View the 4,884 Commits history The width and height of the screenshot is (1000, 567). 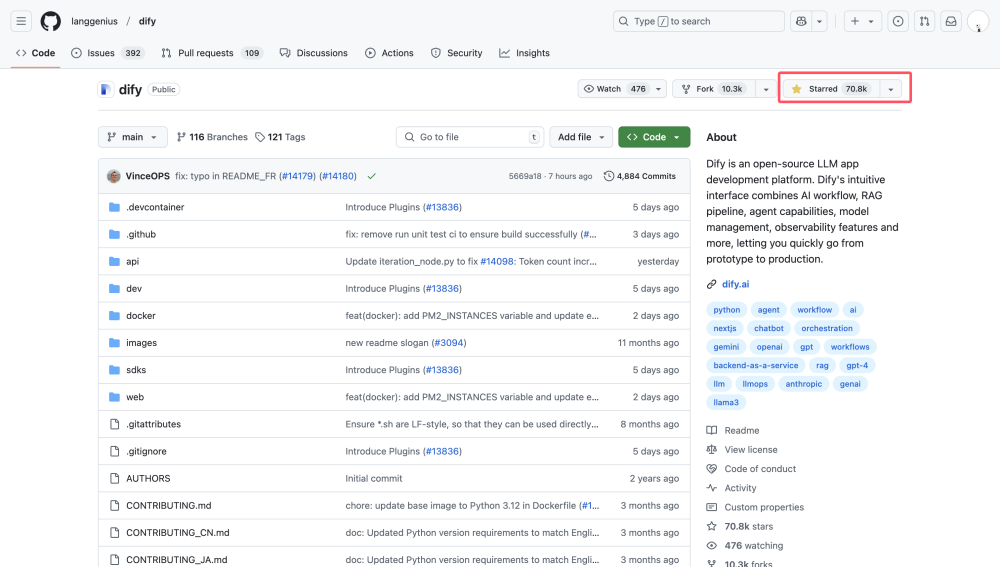point(640,176)
